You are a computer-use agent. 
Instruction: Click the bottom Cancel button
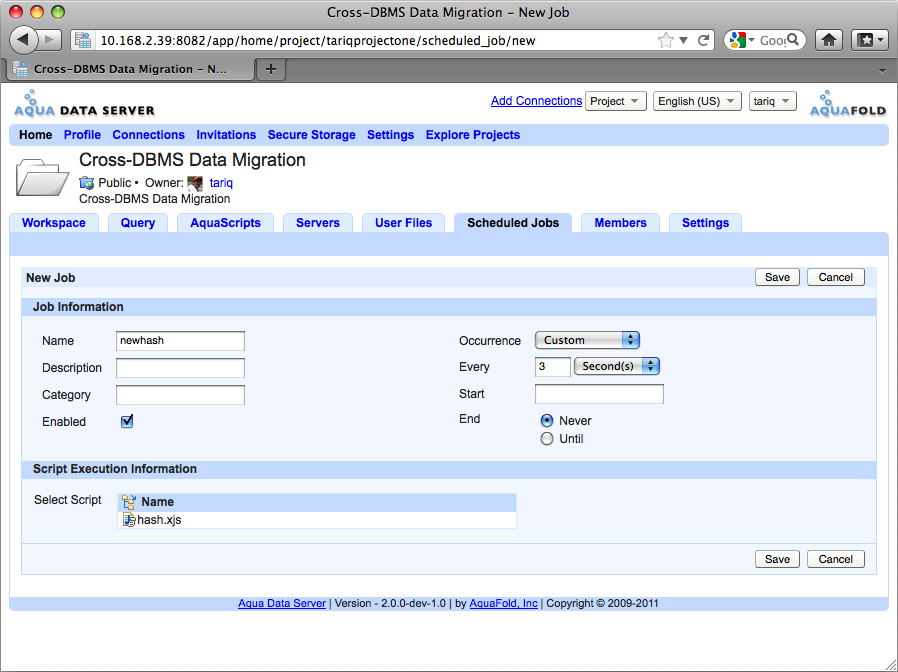pos(836,559)
